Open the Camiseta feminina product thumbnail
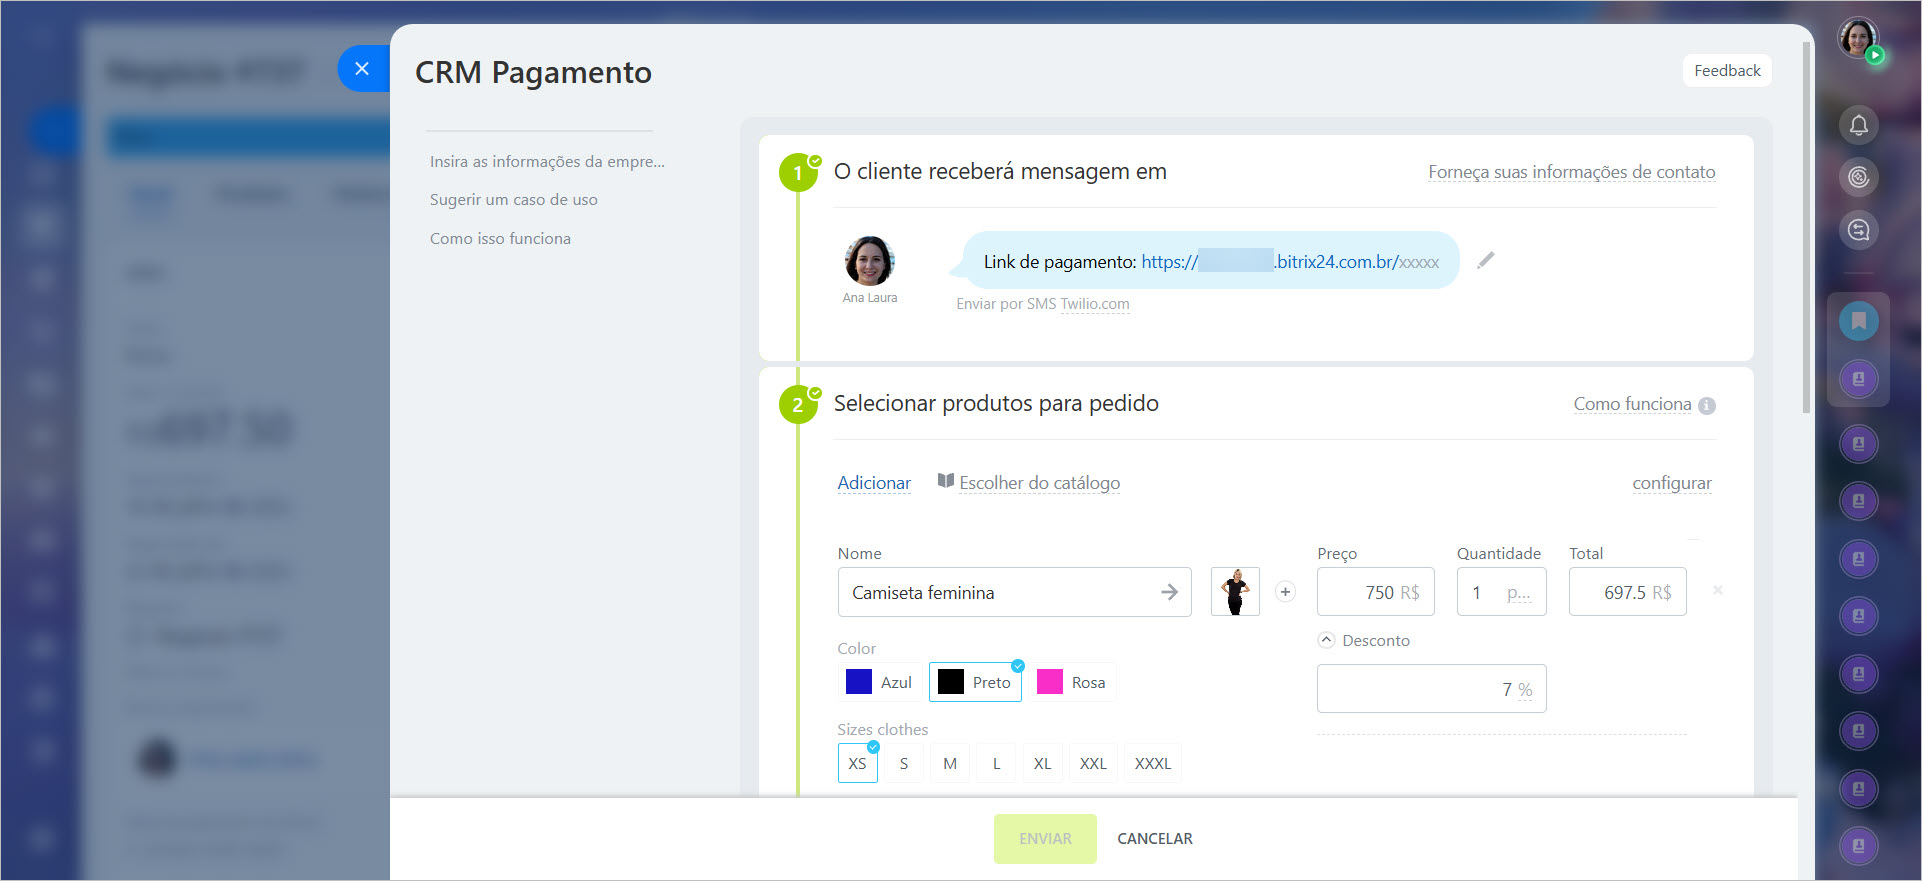Viewport: 1922px width, 881px height. (1235, 592)
